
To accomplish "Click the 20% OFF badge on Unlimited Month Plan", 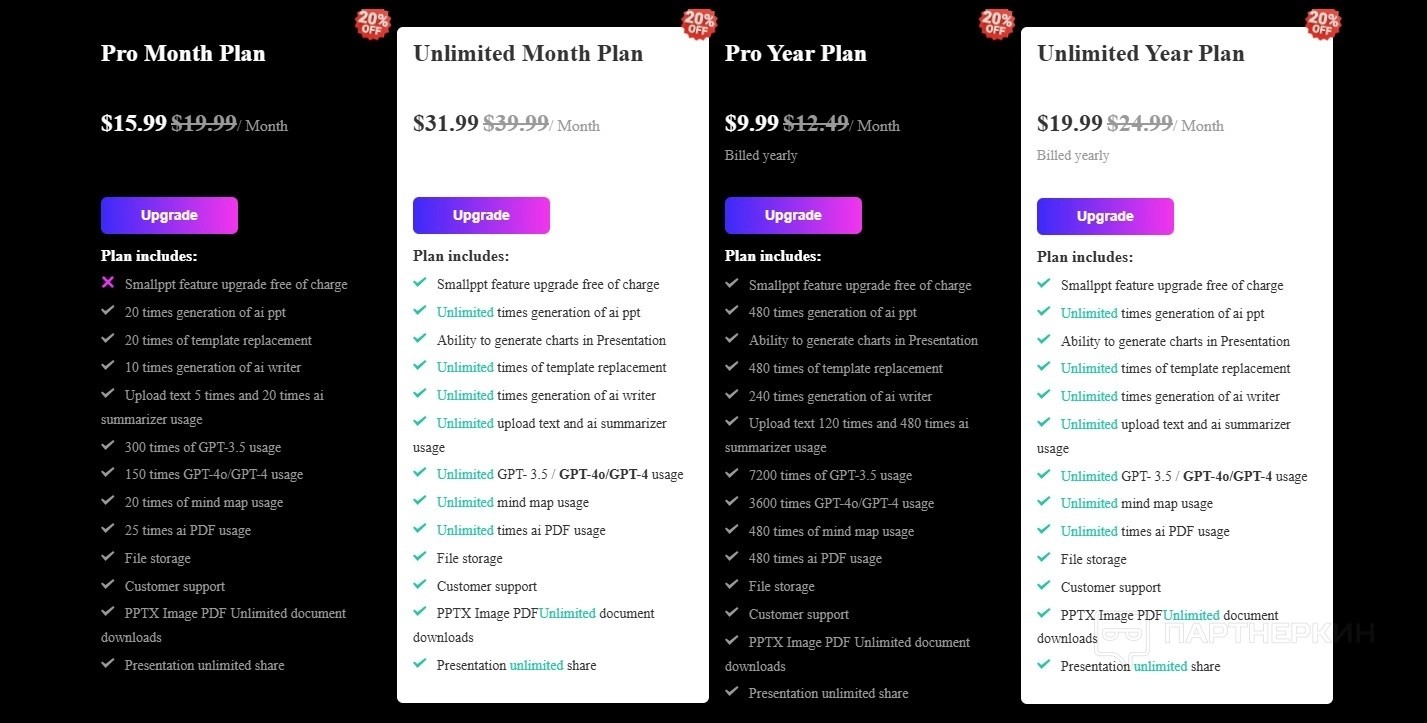I will tap(699, 24).
